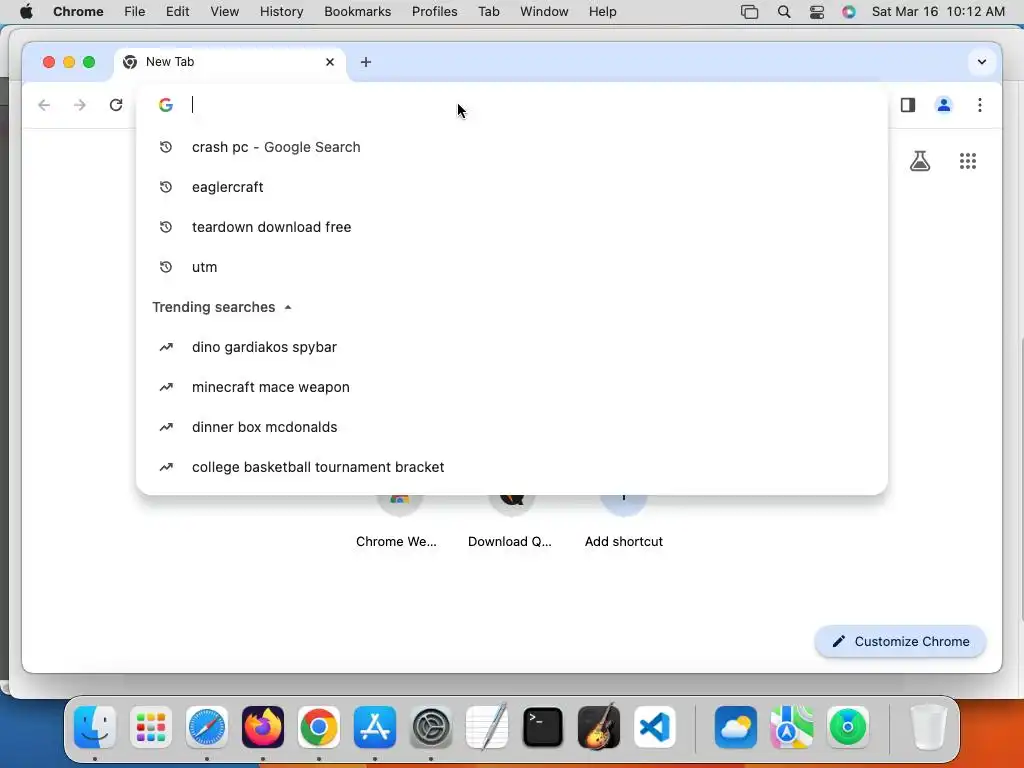Screen dimensions: 1024x768
Task: Open Find My from the Dock
Action: pos(848,727)
